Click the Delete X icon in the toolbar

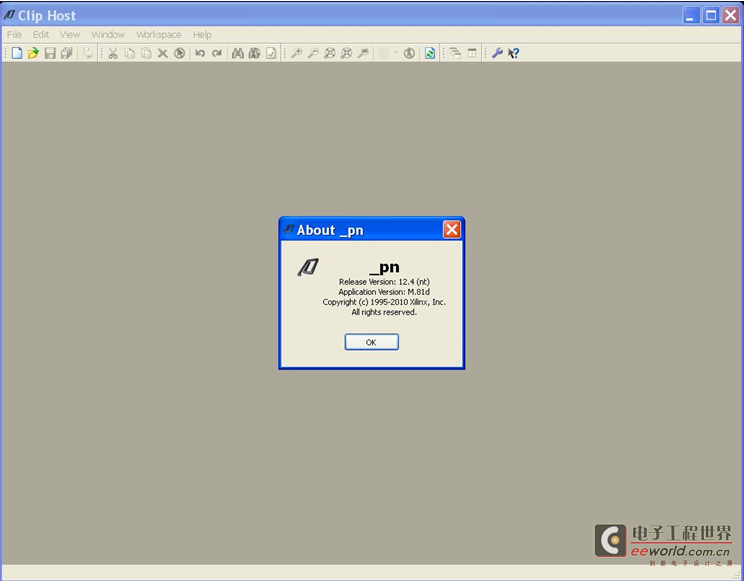click(162, 53)
